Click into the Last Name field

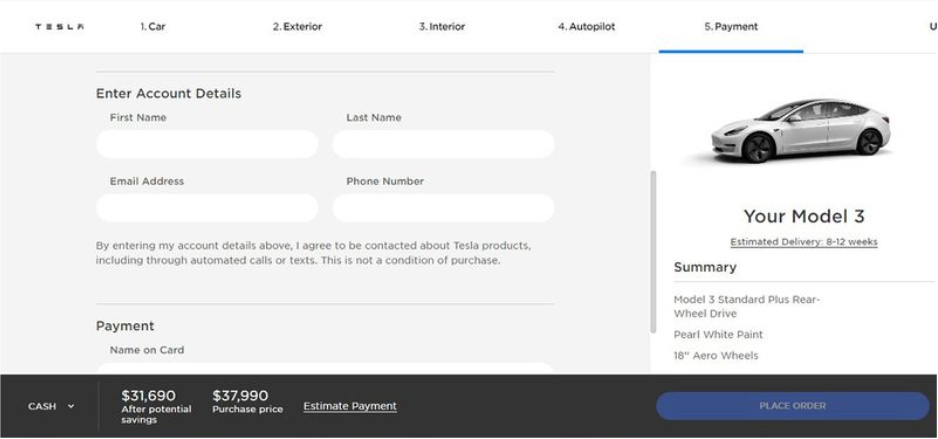pos(443,144)
